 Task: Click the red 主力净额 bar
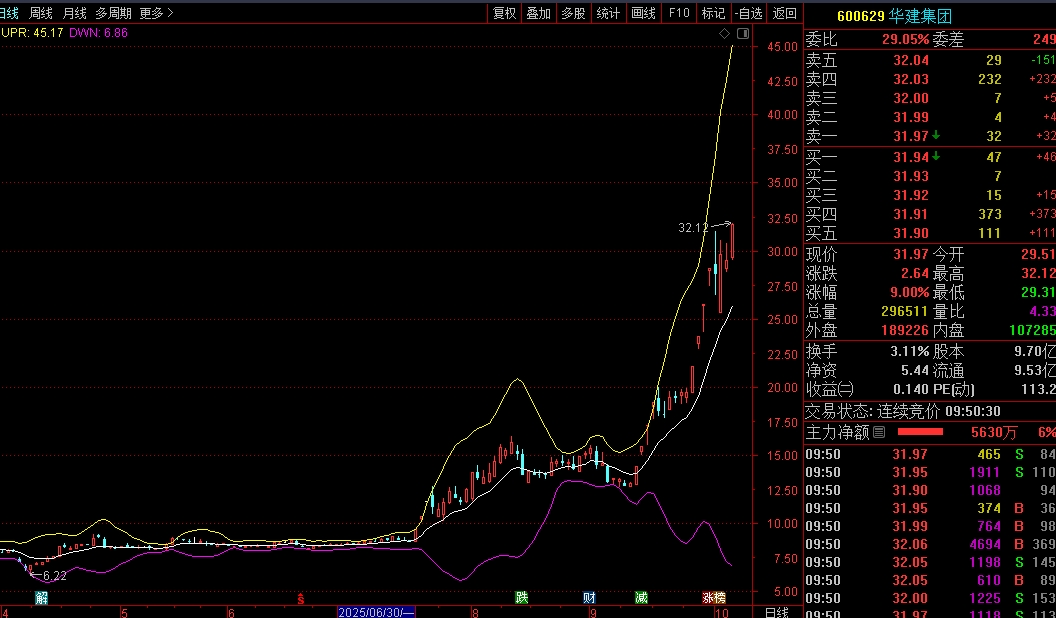[x=920, y=432]
